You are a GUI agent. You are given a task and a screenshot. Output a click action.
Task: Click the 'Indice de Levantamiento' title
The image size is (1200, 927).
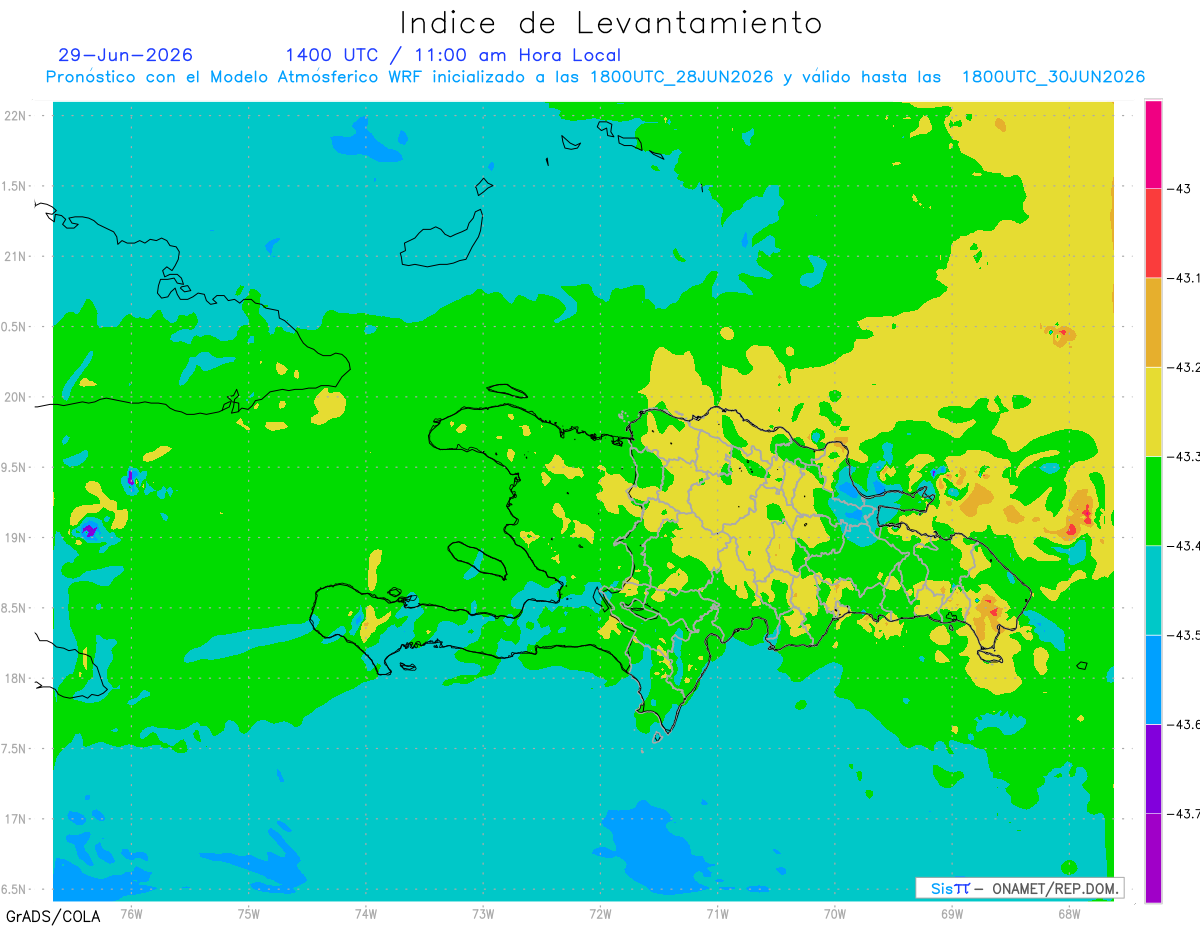(x=611, y=23)
